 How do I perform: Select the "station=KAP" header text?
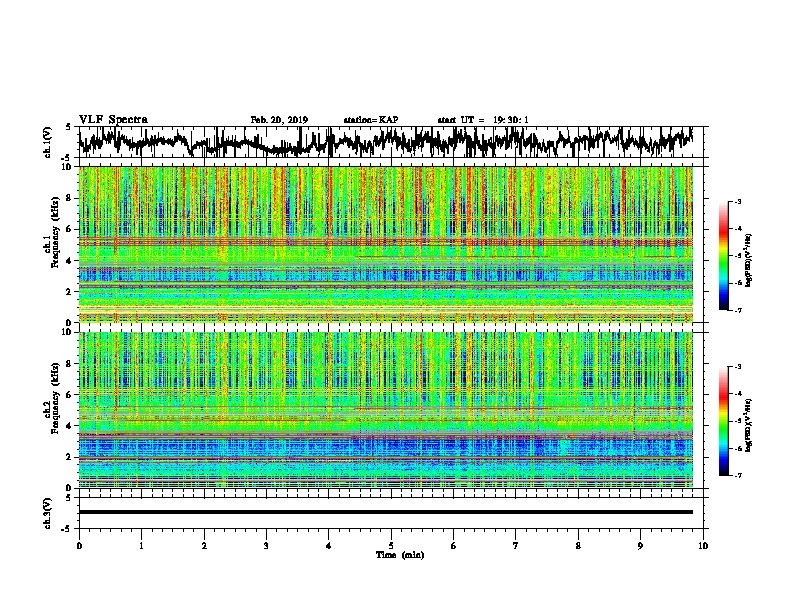pyautogui.click(x=371, y=120)
